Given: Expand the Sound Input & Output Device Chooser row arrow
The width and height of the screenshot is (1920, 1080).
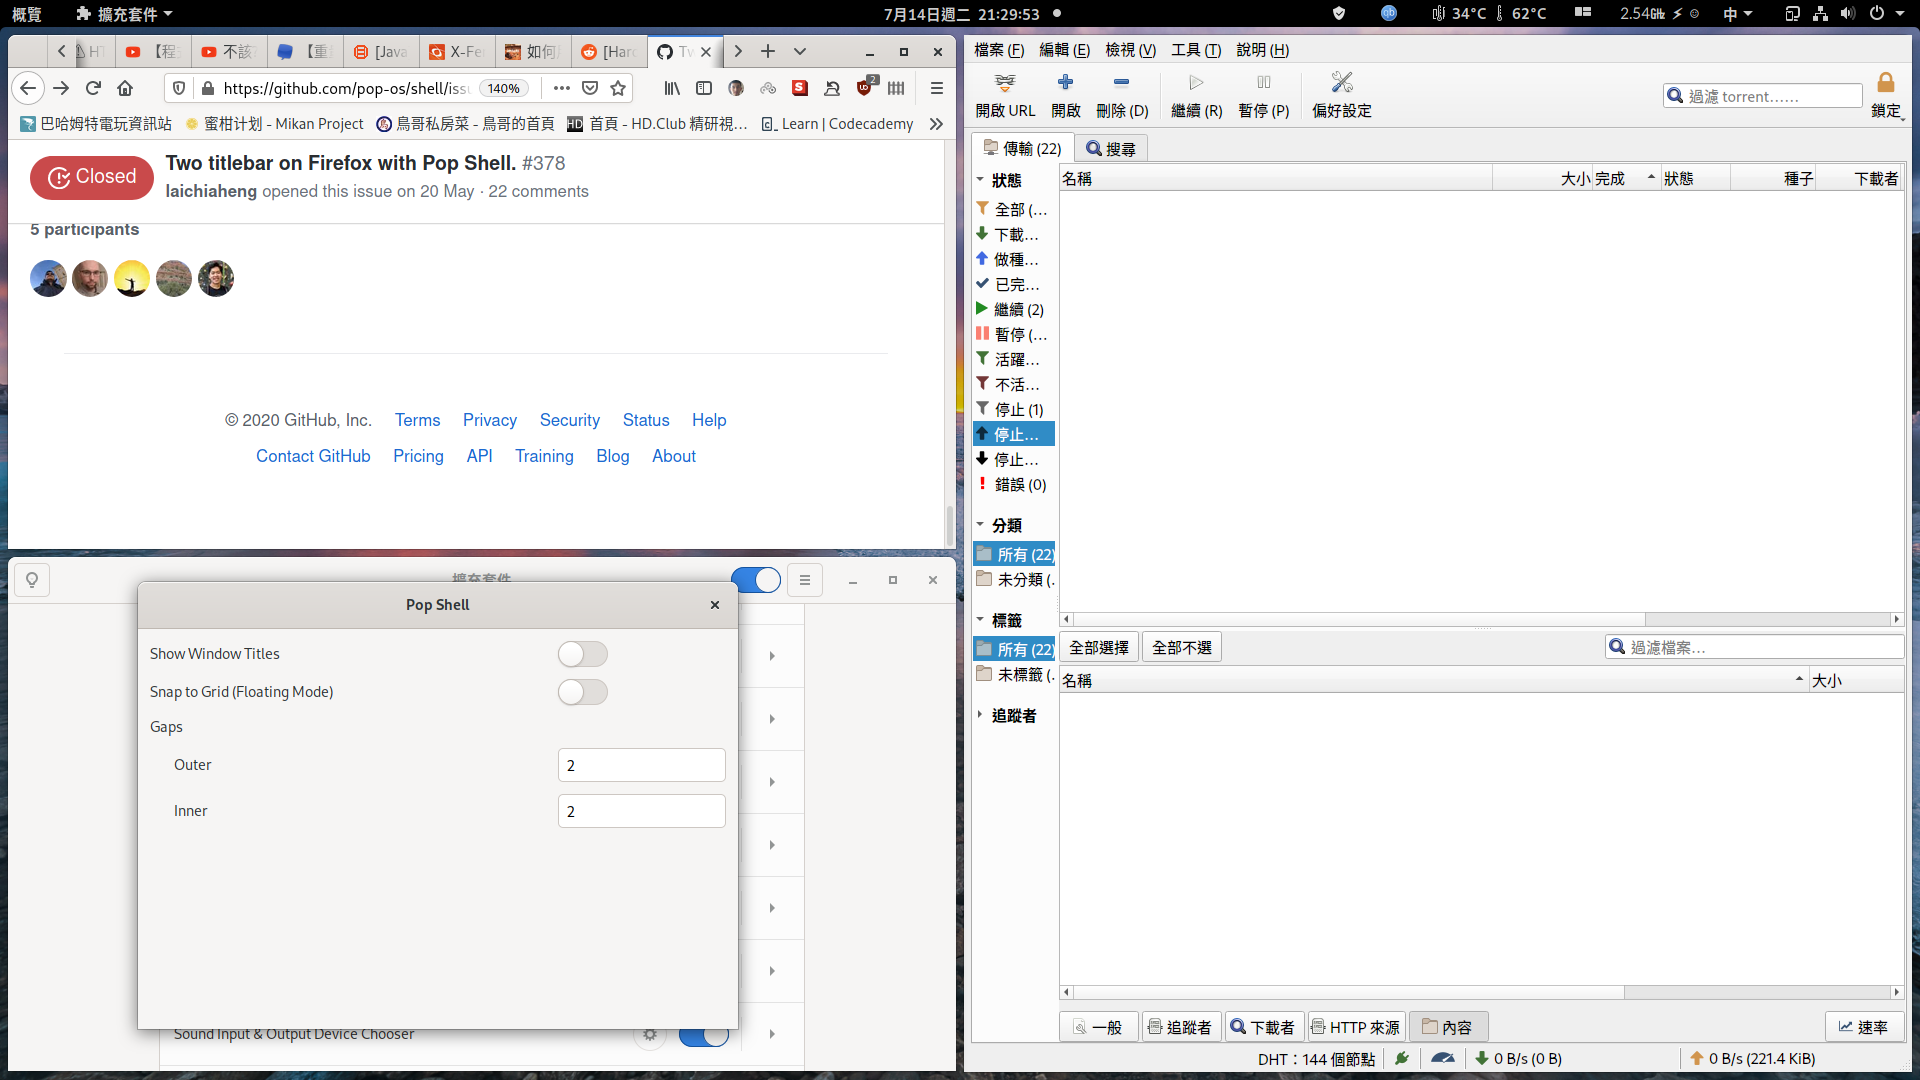Looking at the screenshot, I should [772, 1034].
